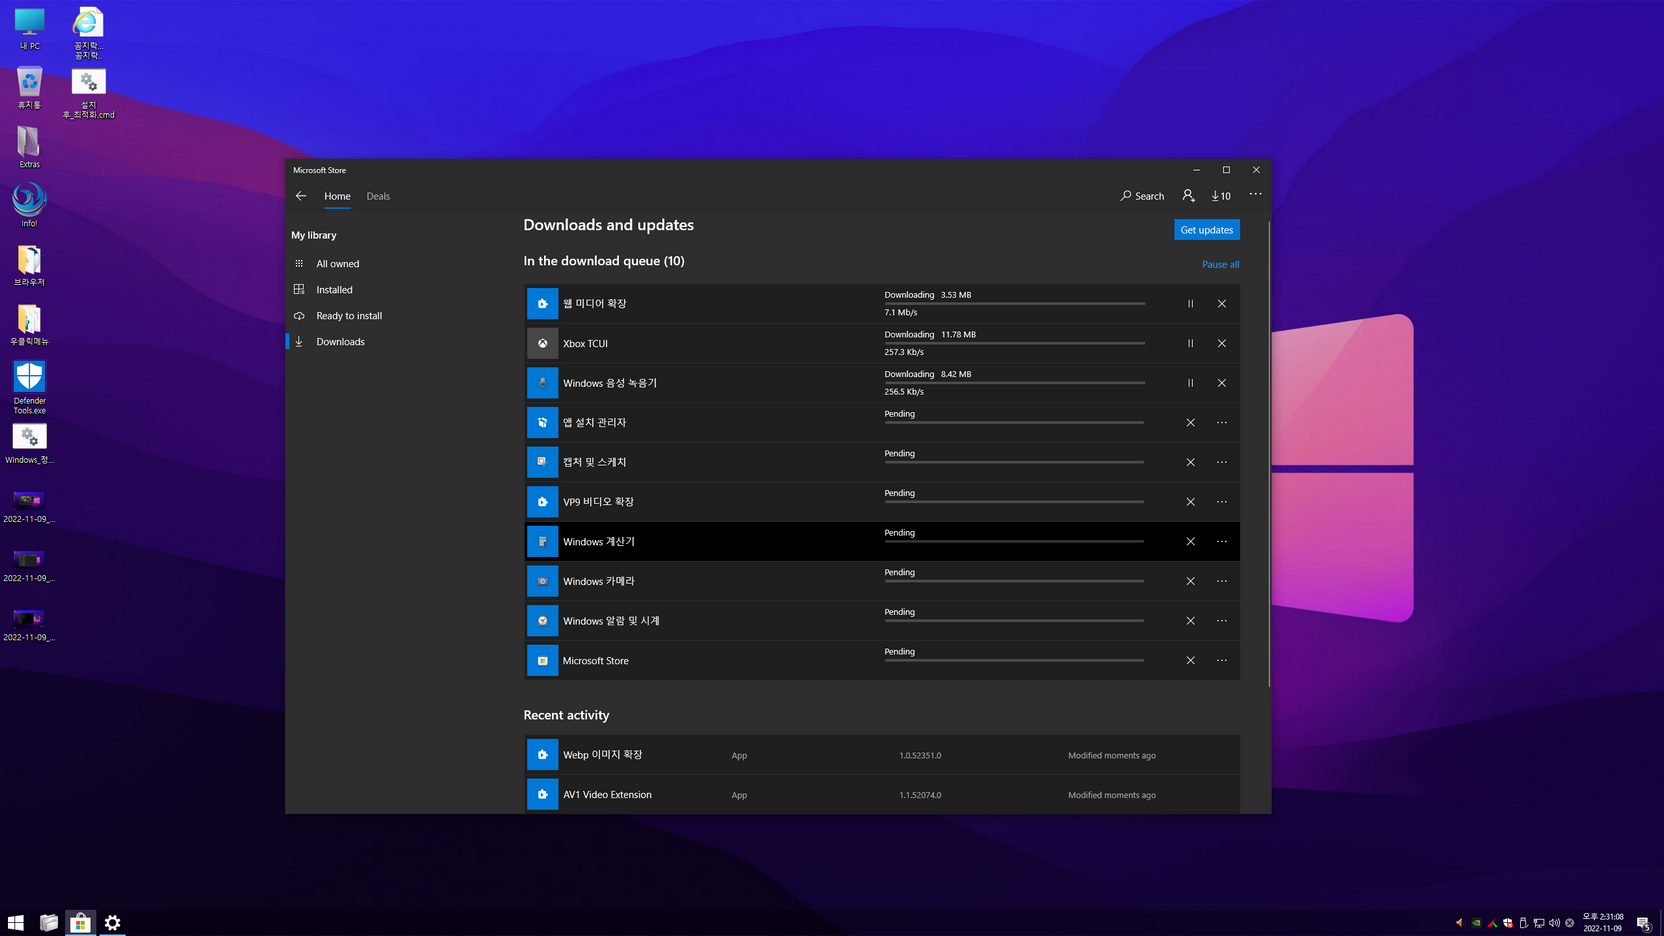Click the 웹 미디어 확장 download progress bar
Image resolution: width=1664 pixels, height=936 pixels.
(x=1014, y=303)
